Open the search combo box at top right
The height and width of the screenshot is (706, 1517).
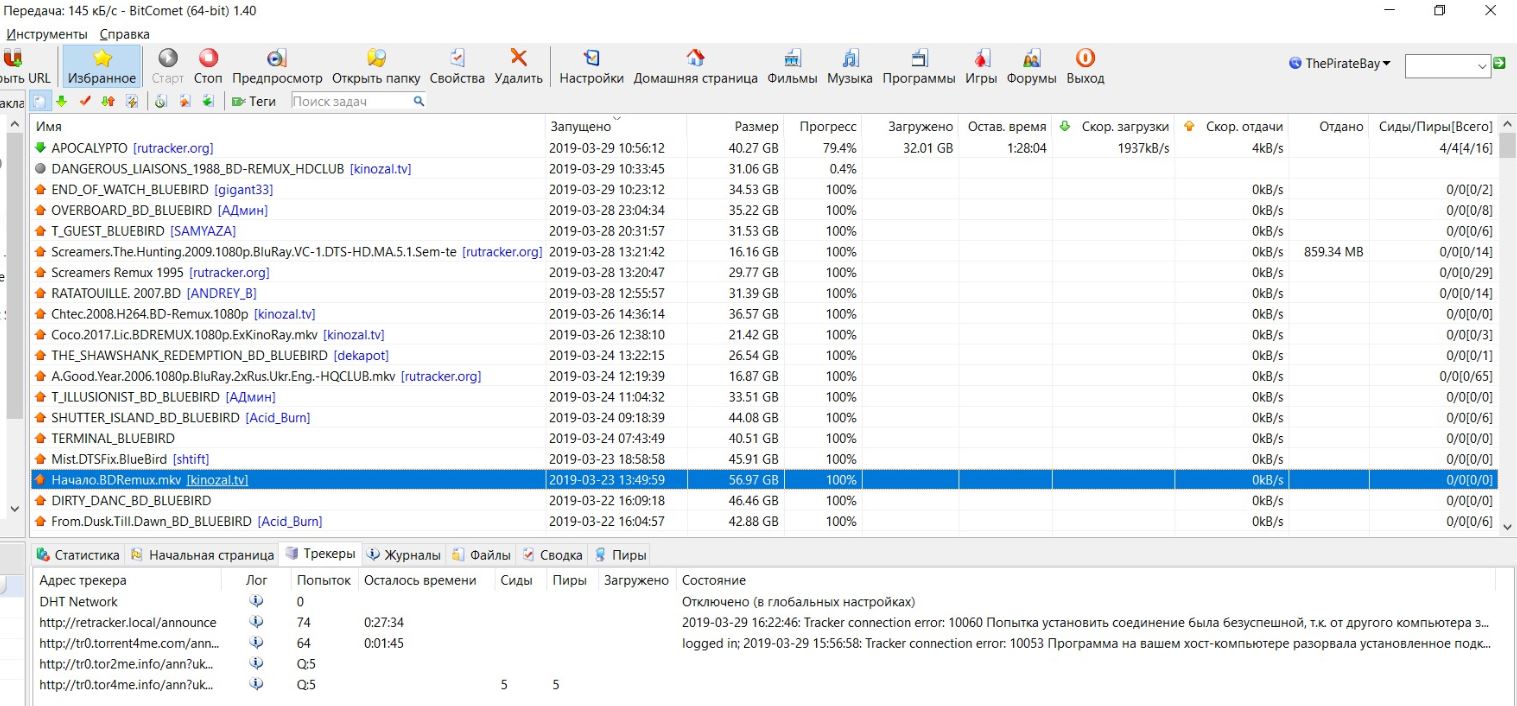[x=1447, y=66]
